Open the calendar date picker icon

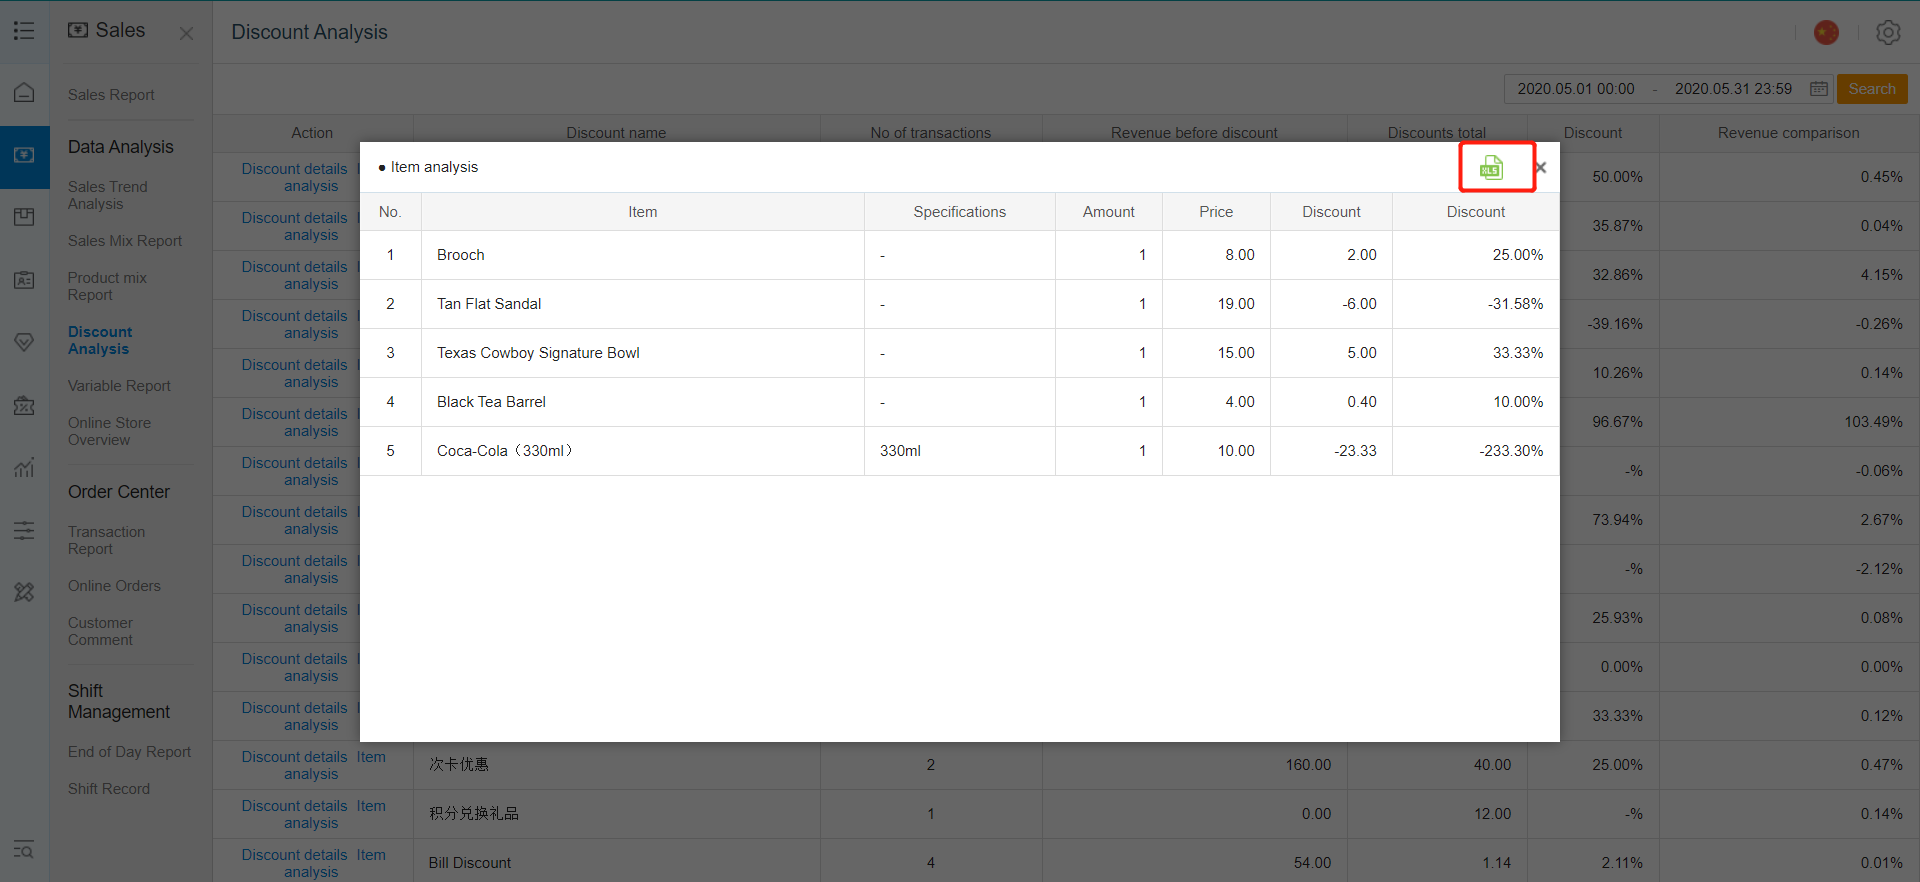[1819, 89]
